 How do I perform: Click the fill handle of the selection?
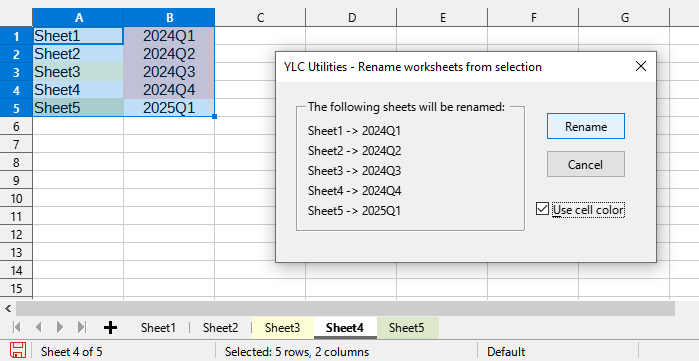(214, 116)
